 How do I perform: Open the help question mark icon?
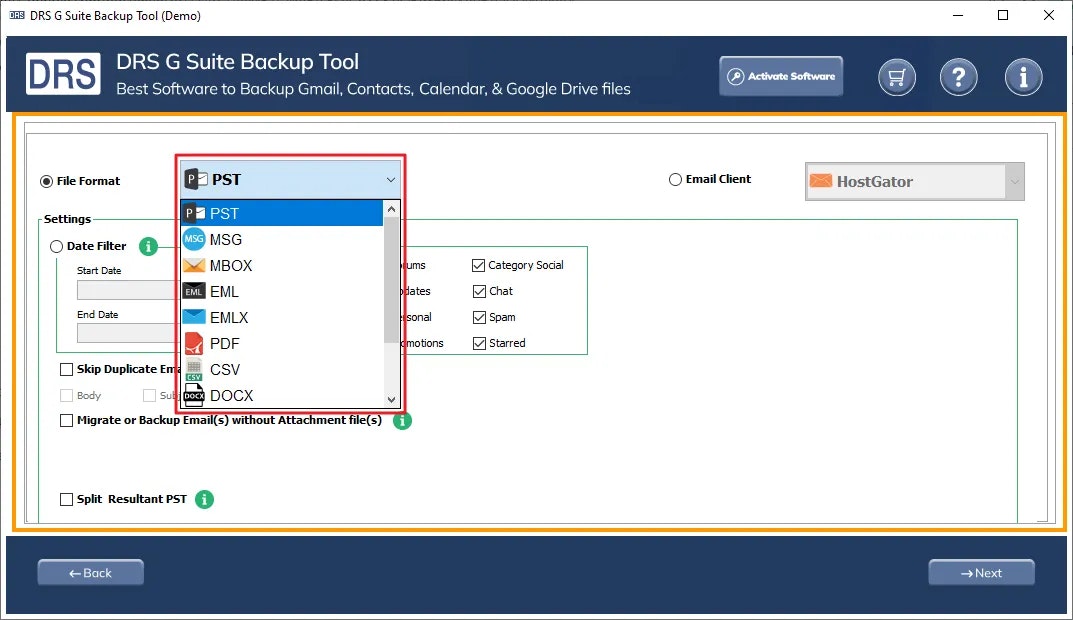pos(958,77)
